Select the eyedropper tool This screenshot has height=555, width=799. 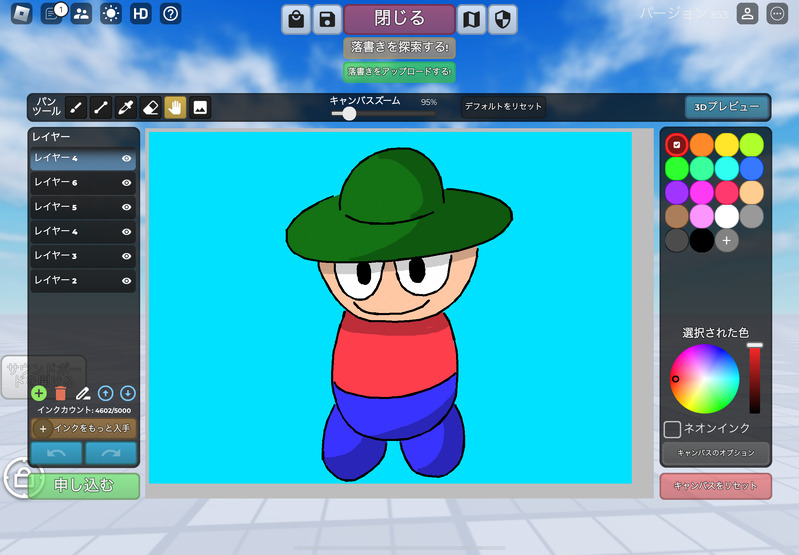click(125, 108)
